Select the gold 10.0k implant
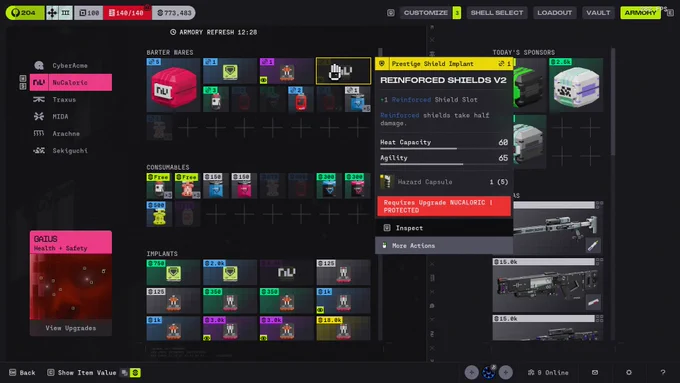 tap(343, 329)
